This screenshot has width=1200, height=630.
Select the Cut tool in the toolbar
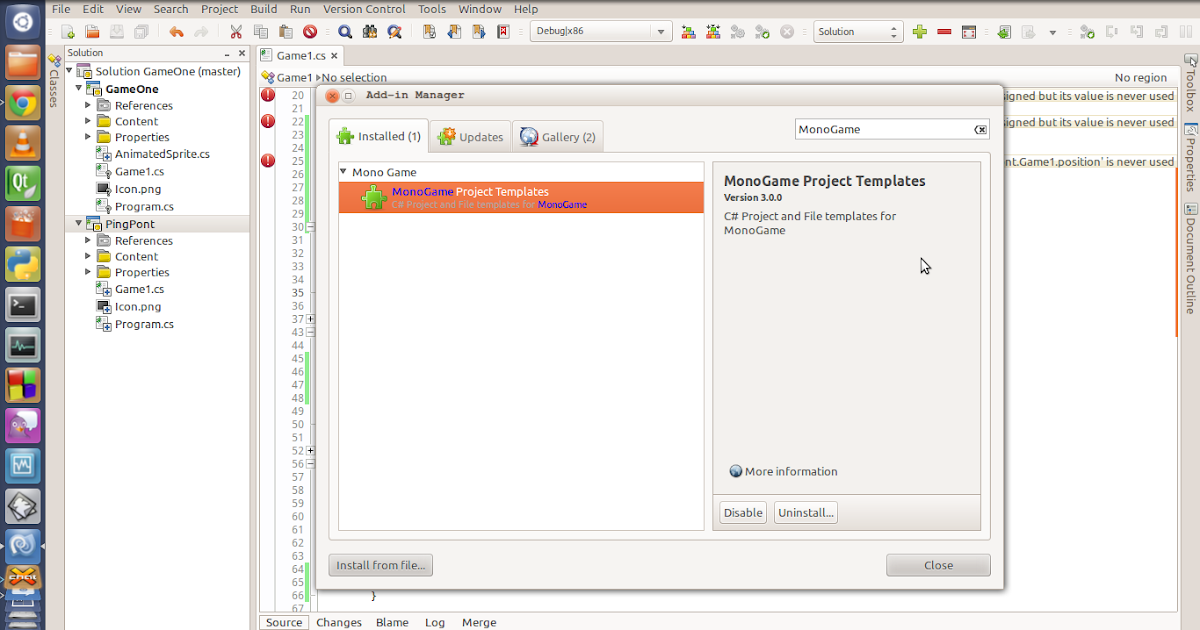pyautogui.click(x=235, y=31)
